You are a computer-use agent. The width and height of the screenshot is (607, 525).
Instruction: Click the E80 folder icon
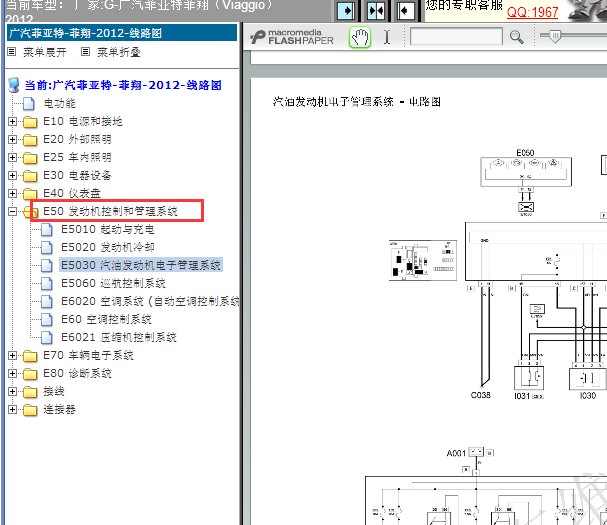(30, 374)
